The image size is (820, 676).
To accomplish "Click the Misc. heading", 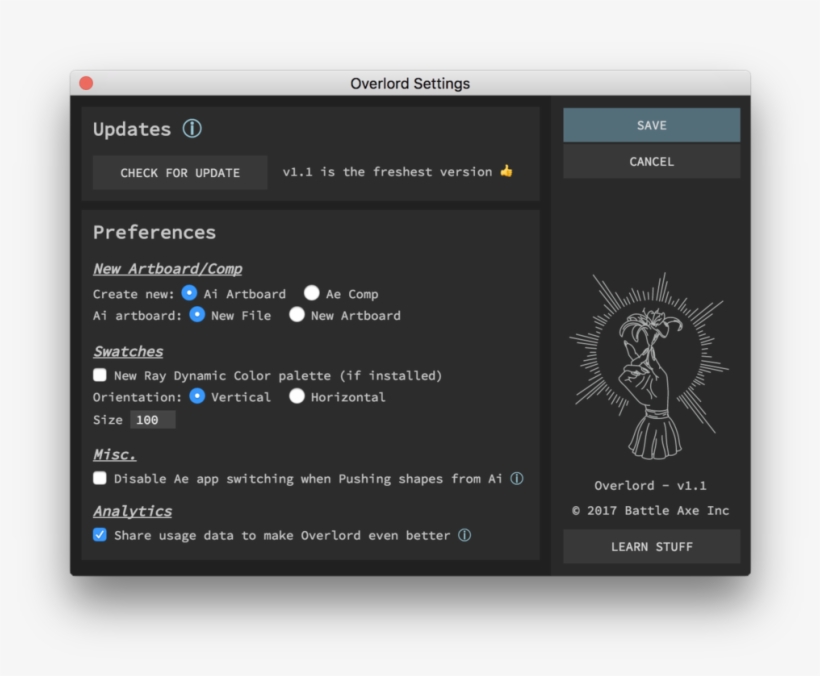I will 115,454.
